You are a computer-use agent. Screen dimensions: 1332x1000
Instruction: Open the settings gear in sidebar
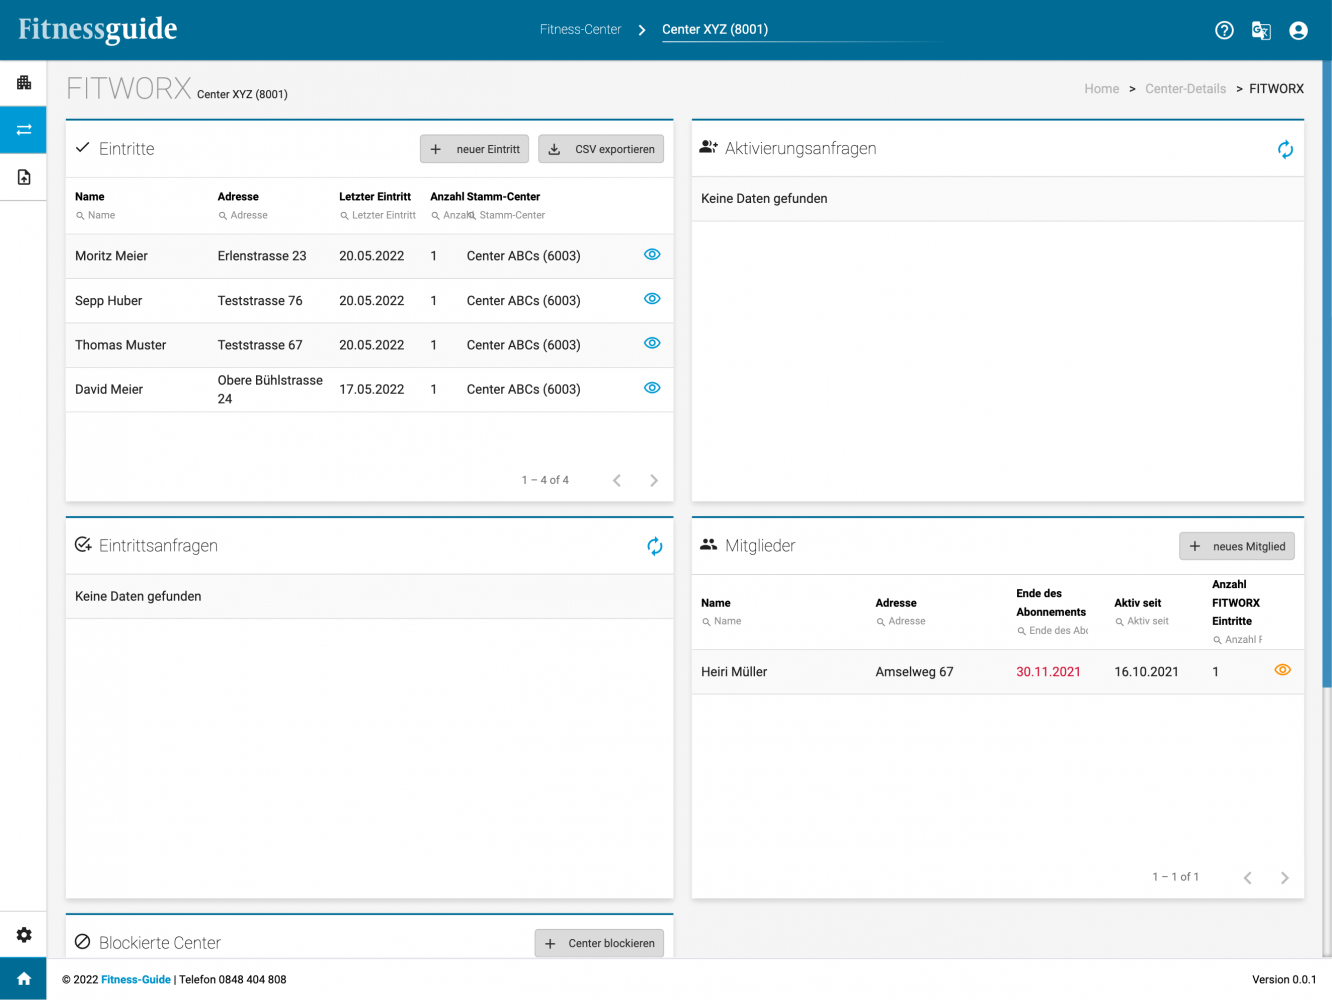(24, 935)
